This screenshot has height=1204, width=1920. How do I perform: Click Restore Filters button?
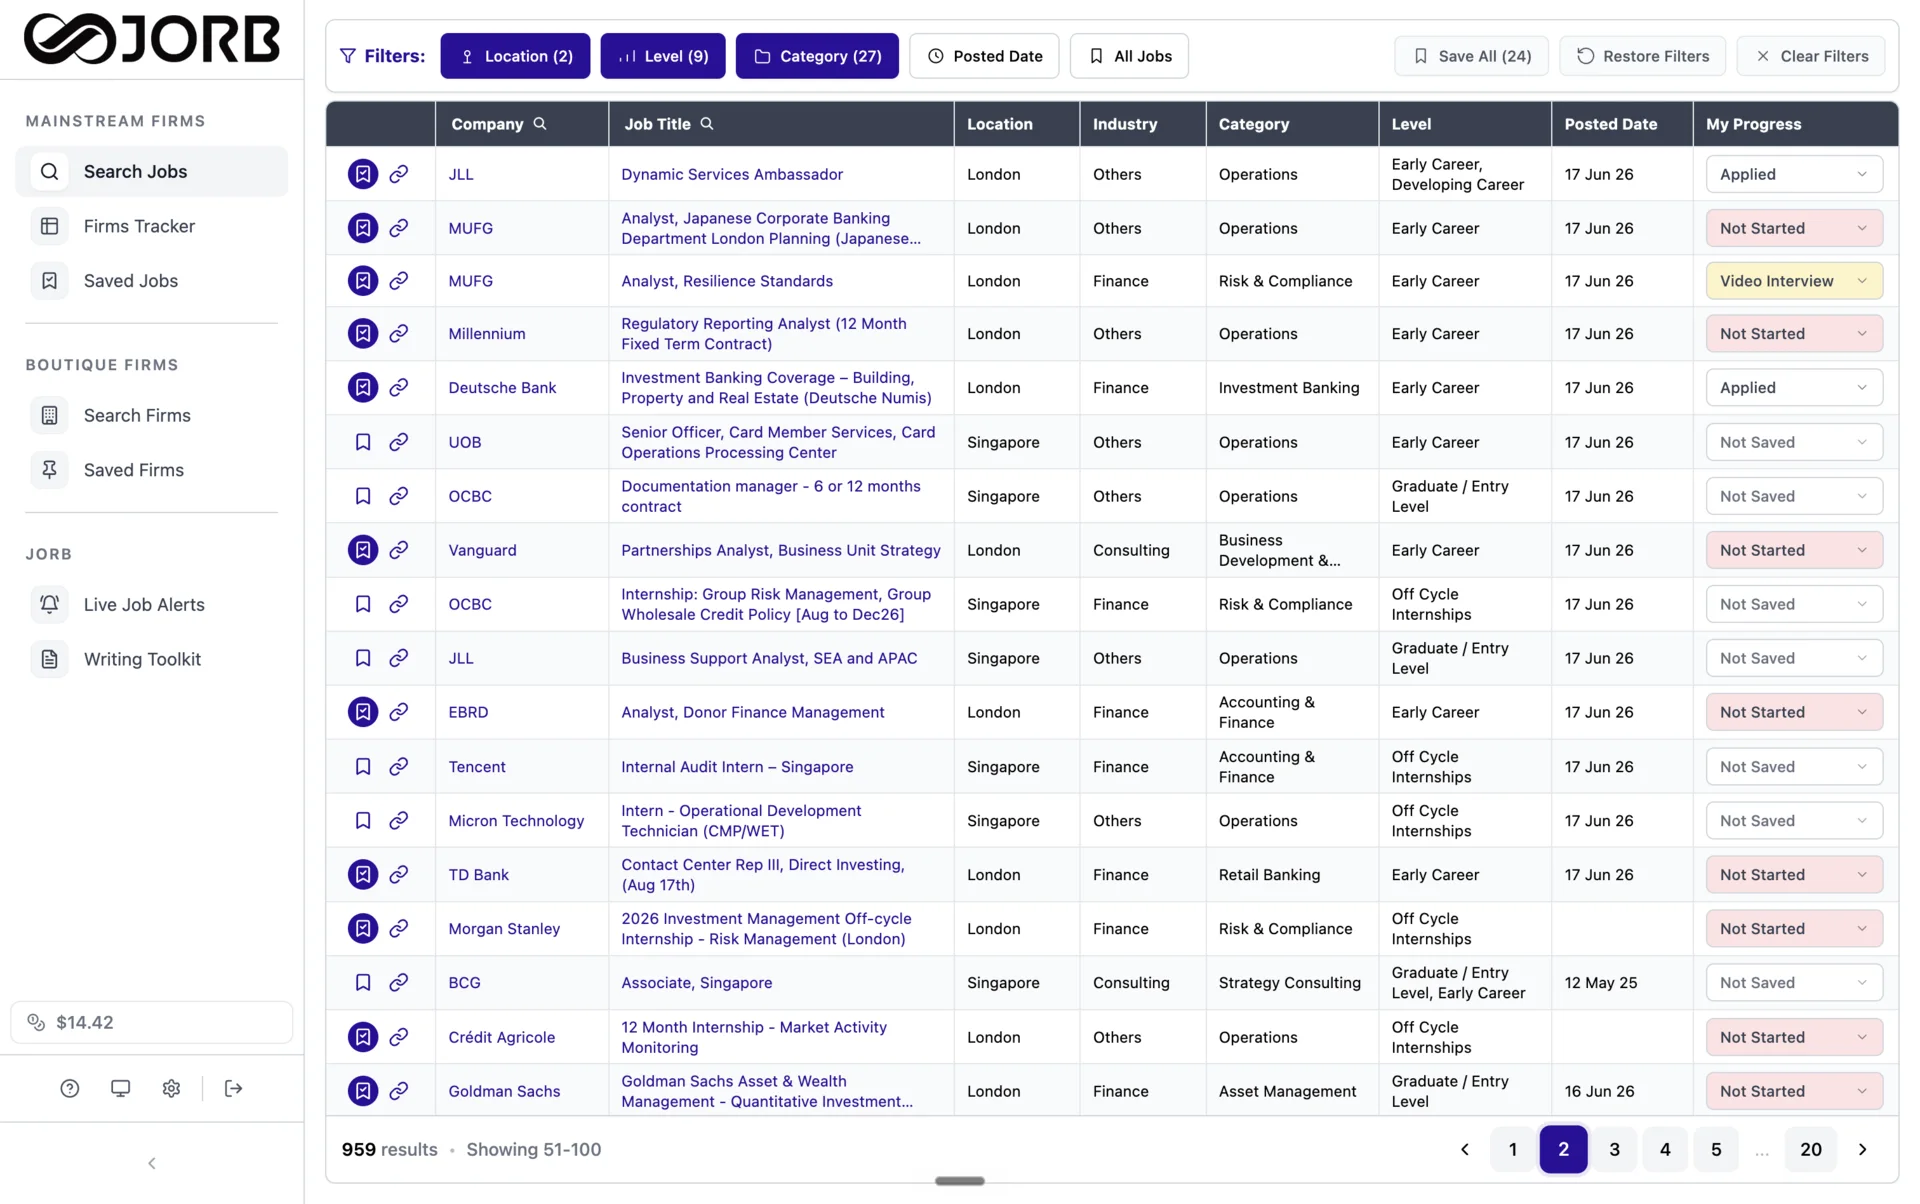[x=1643, y=56]
